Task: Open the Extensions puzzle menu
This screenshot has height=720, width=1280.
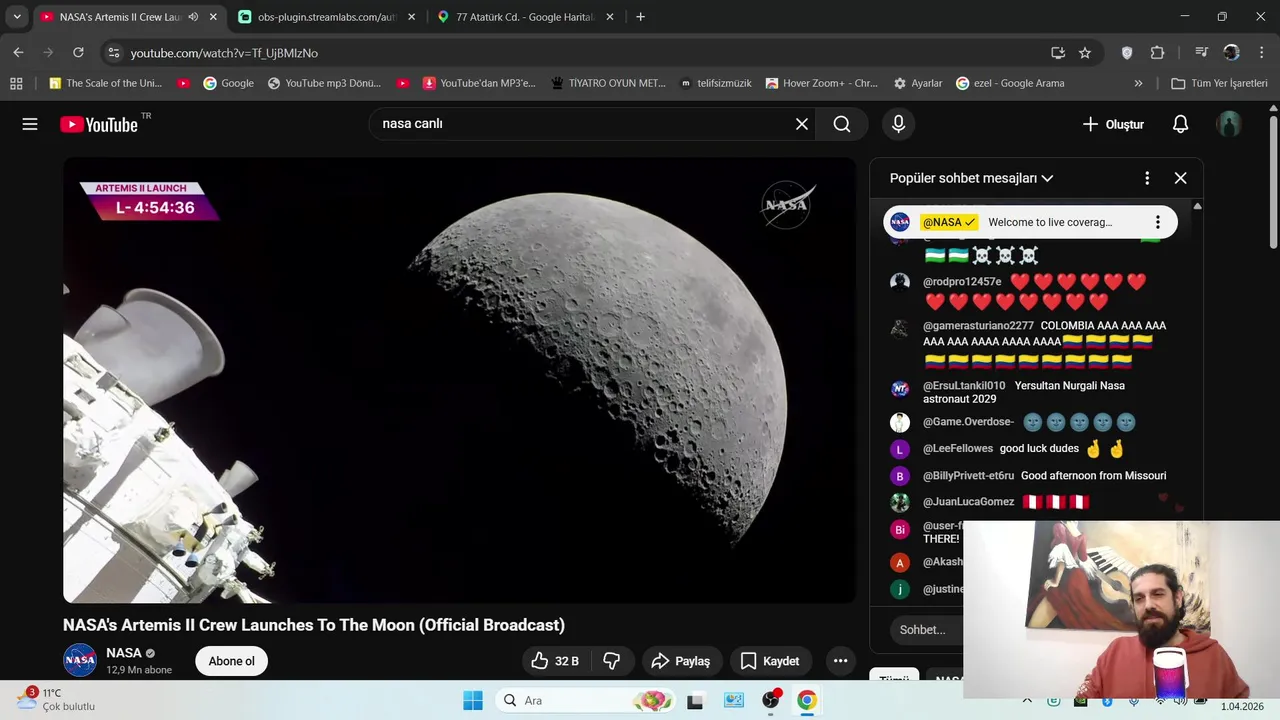Action: (1157, 53)
